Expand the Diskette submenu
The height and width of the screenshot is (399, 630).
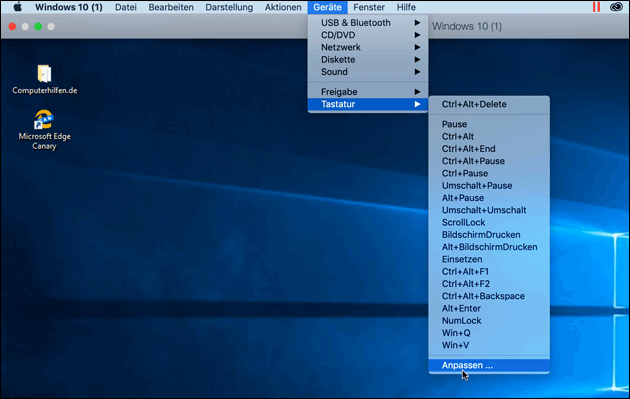click(x=368, y=59)
